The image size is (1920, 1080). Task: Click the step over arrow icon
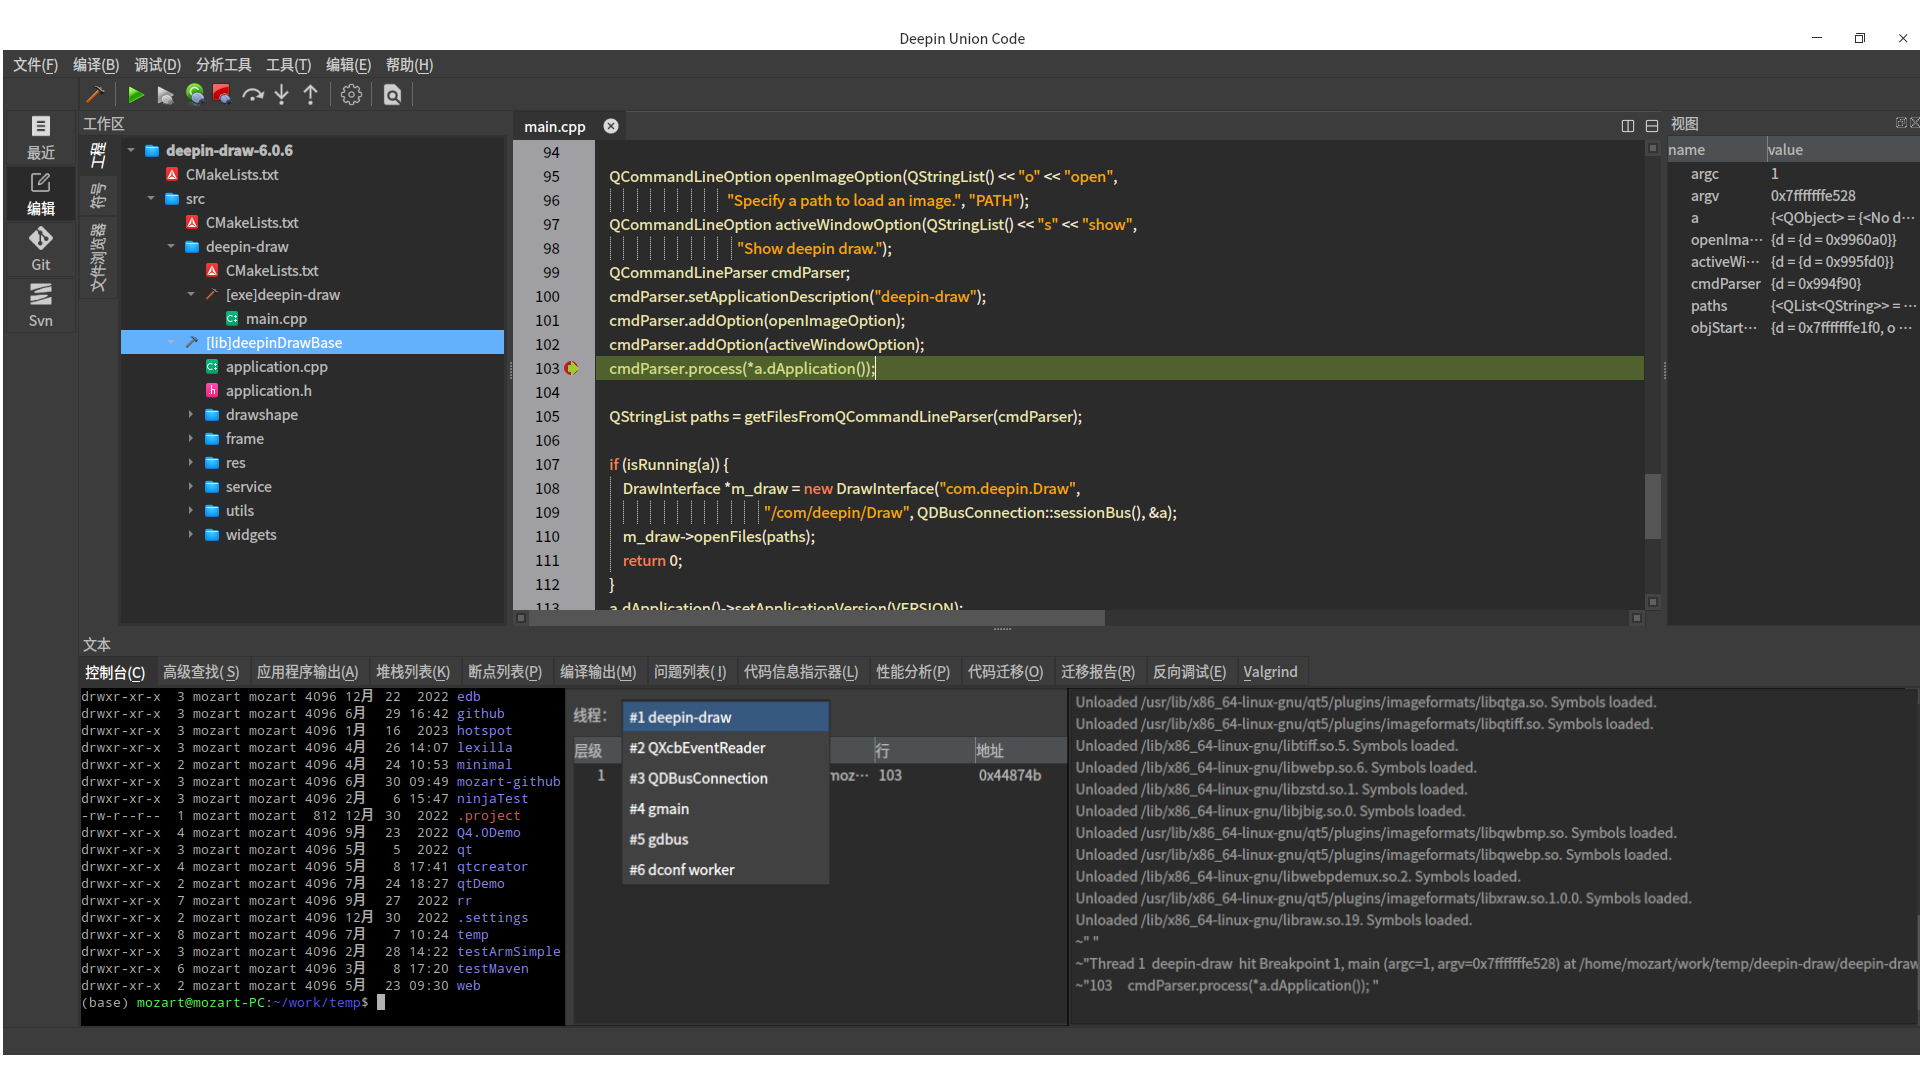pyautogui.click(x=253, y=94)
